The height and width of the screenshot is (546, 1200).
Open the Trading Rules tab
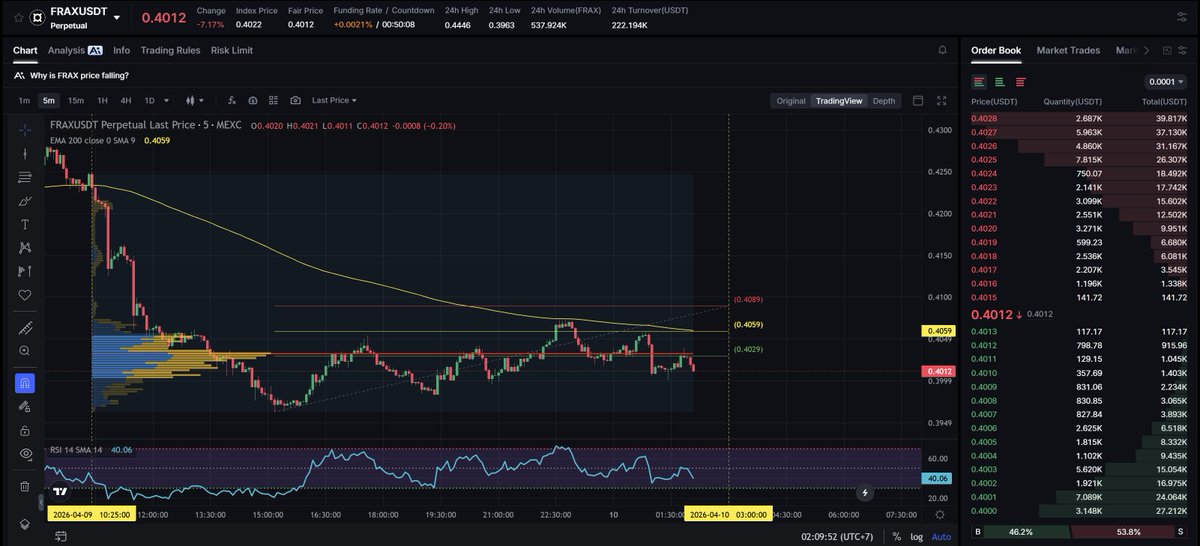[170, 50]
